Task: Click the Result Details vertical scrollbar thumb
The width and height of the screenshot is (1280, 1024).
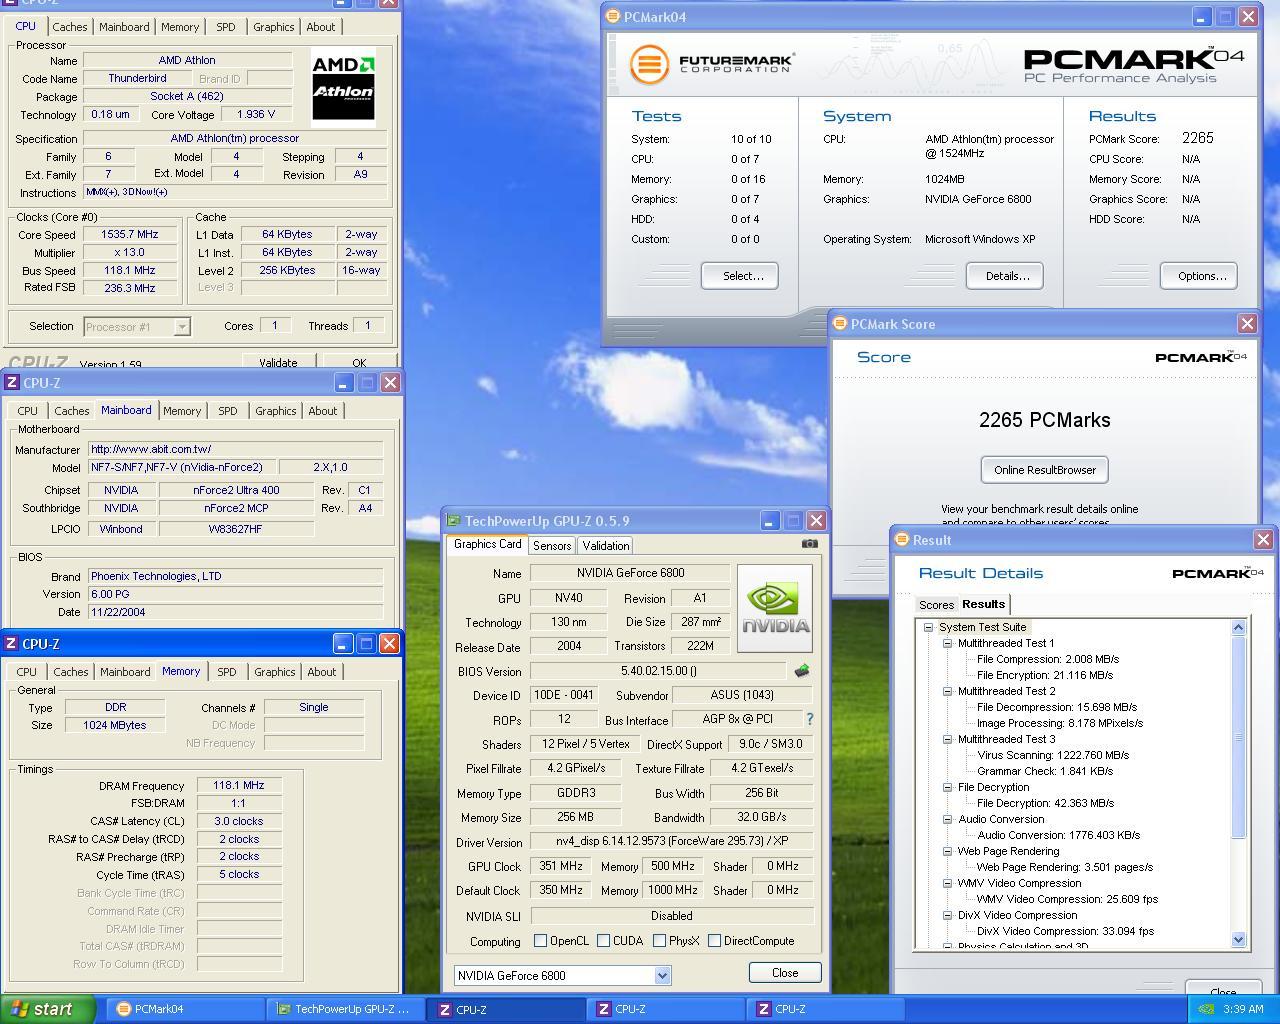Action: [1239, 738]
